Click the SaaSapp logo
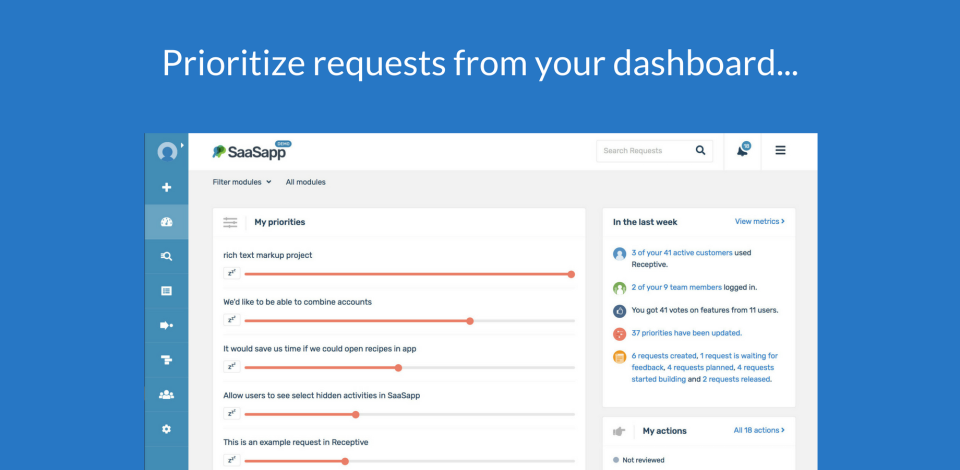 coord(252,151)
